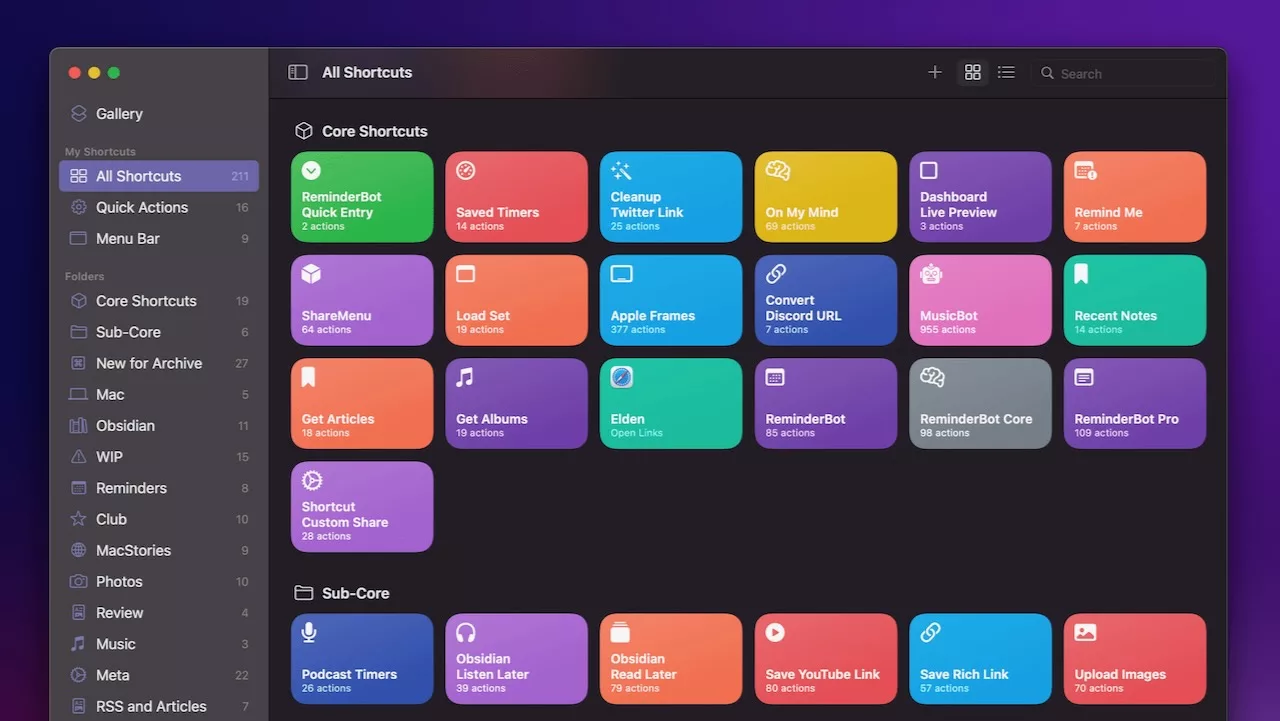Screen dimensions: 1280x721
Task: Click Obsidian Listen Later headphones icon
Action: pyautogui.click(x=465, y=632)
